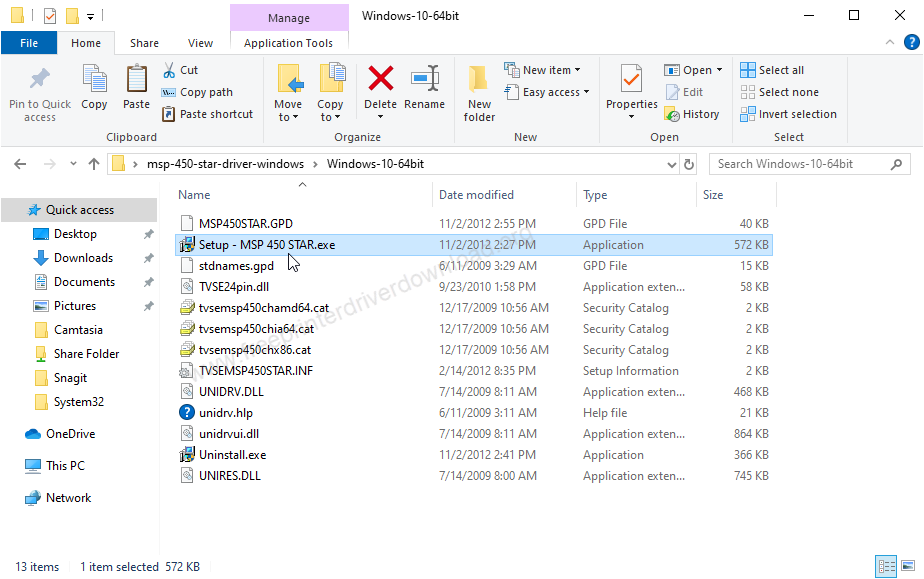Click quick access toolbar New folder icon
This screenshot has height=579, width=924.
(72, 15)
